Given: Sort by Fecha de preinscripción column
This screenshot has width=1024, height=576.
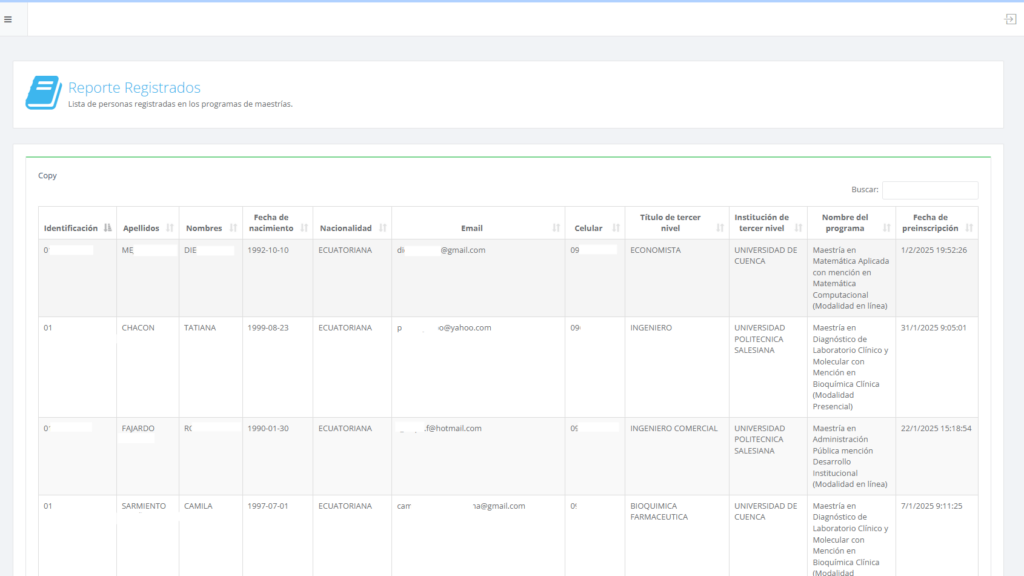Looking at the screenshot, I should (x=968, y=228).
